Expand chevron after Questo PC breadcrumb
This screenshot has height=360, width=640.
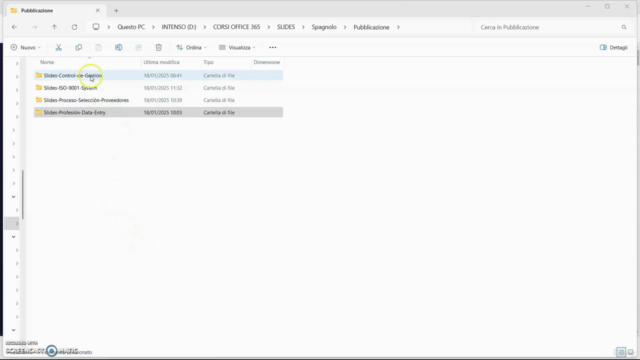(153, 27)
